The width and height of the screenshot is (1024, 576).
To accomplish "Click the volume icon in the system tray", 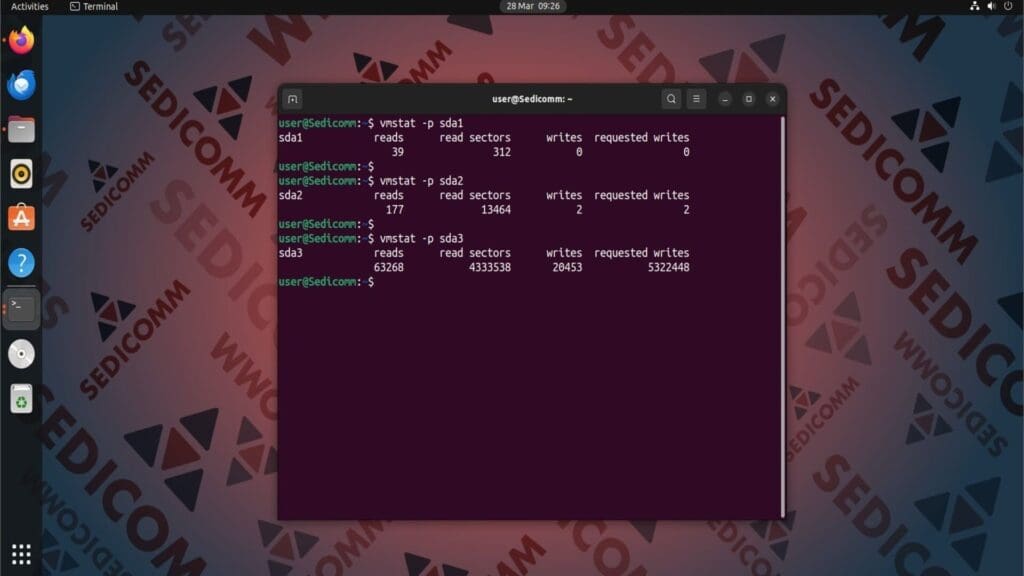I will click(991, 6).
